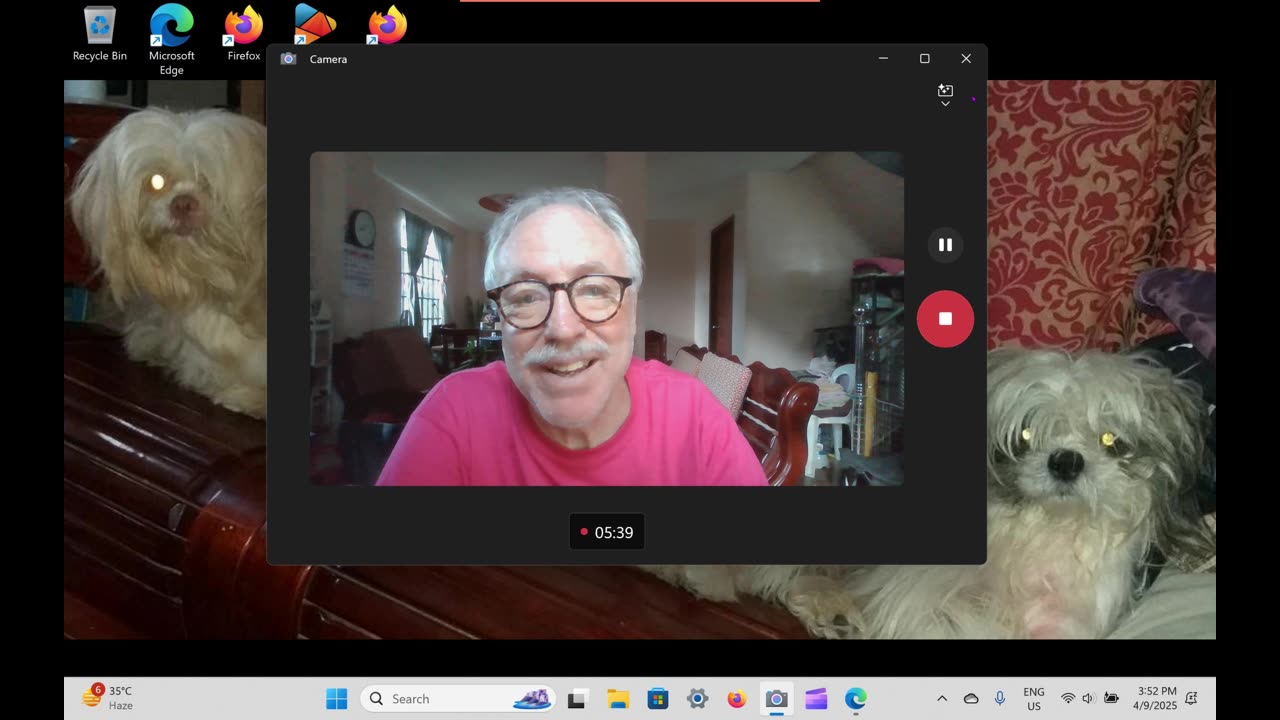
Task: Click the Camera title bar app icon
Action: point(288,59)
